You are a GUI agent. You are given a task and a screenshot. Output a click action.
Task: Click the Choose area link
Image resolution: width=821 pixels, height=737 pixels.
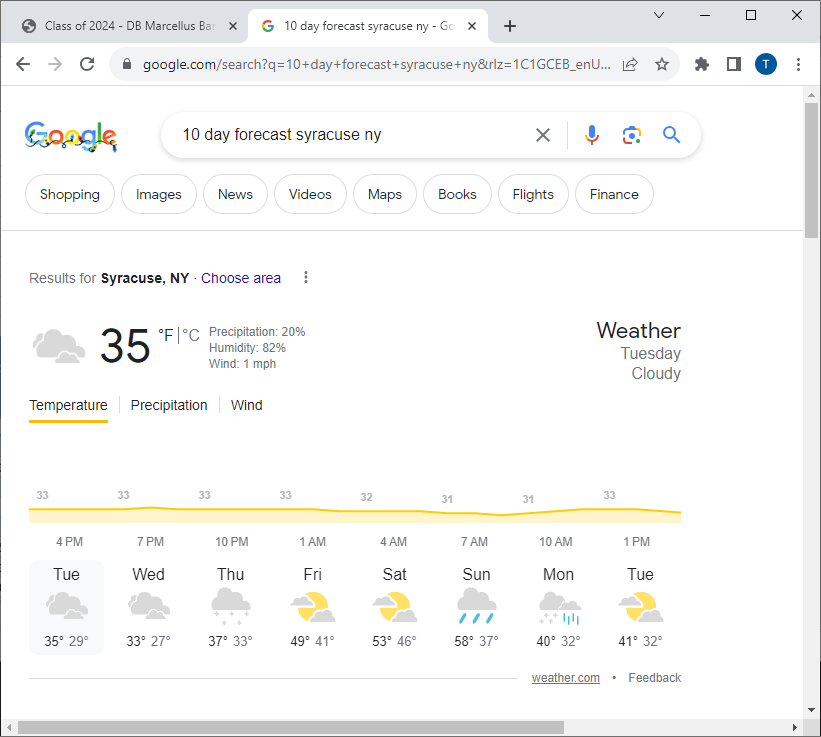[240, 278]
